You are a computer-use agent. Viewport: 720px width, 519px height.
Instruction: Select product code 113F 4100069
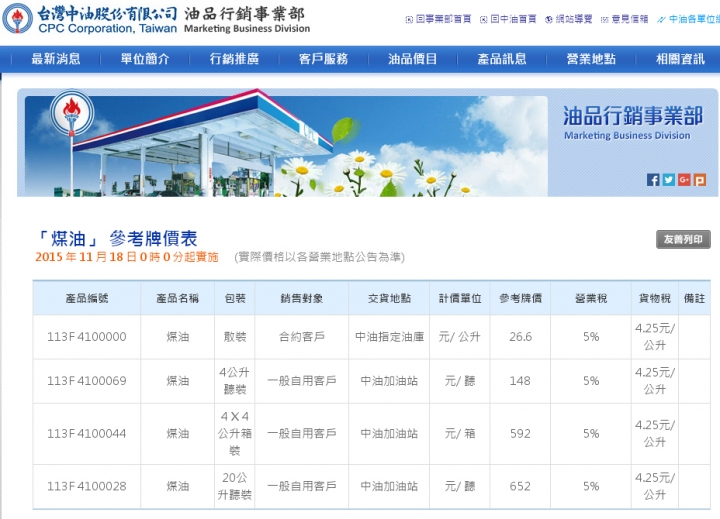point(87,381)
